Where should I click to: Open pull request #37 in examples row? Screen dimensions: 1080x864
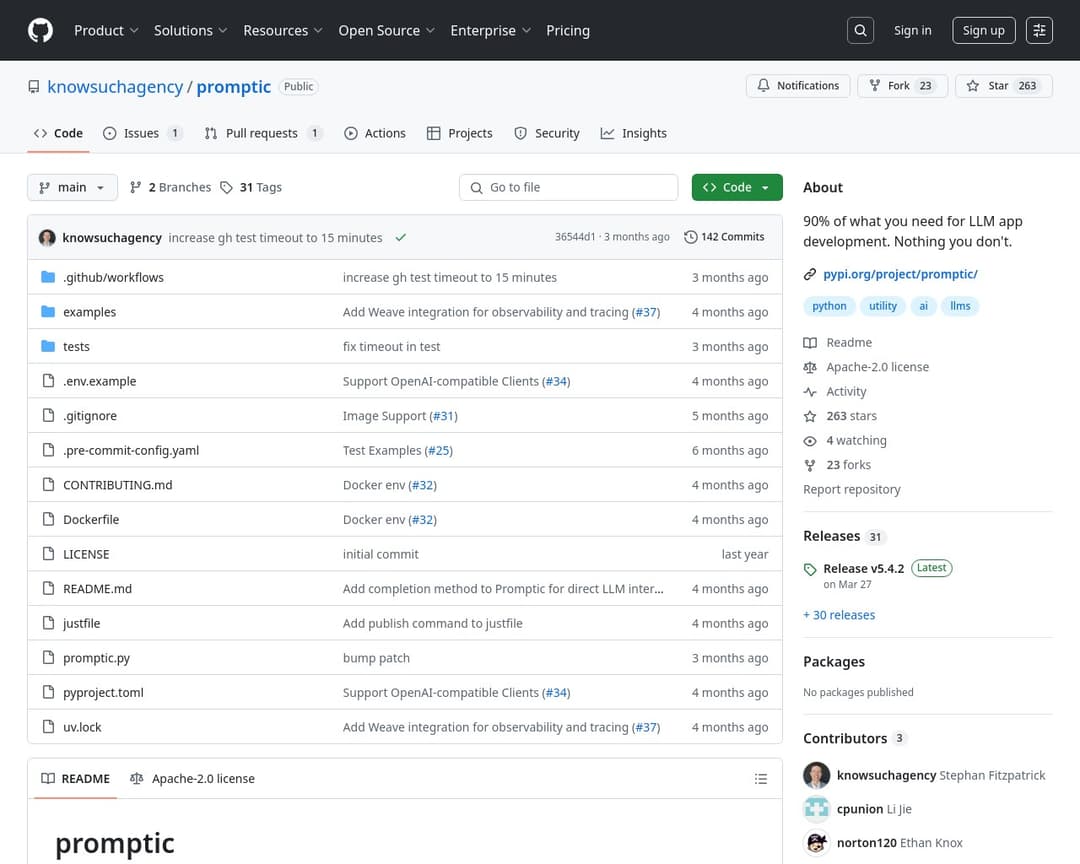click(x=646, y=312)
